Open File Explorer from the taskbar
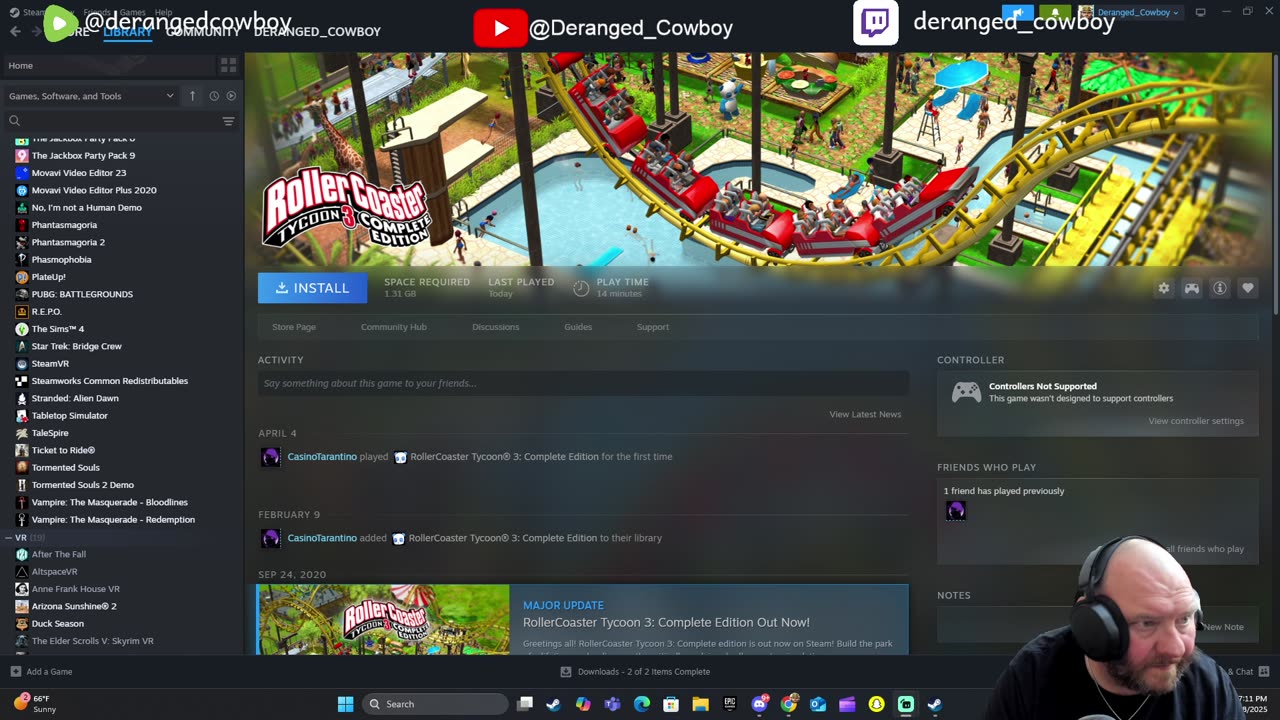 point(700,704)
